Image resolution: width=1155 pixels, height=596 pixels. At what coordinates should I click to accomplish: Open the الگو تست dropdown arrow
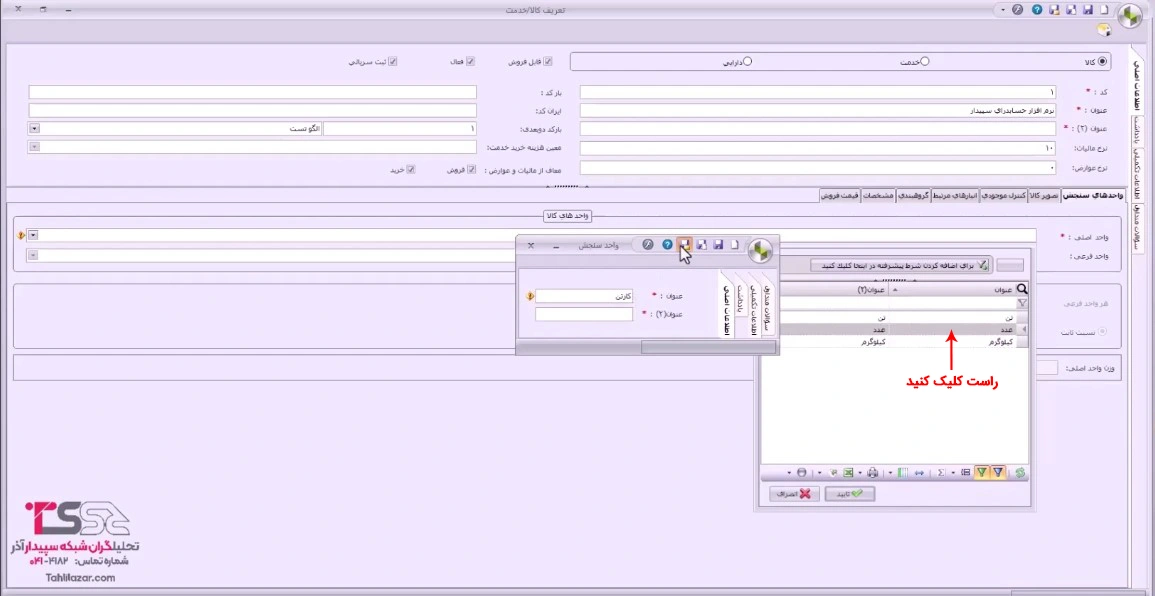click(x=34, y=129)
